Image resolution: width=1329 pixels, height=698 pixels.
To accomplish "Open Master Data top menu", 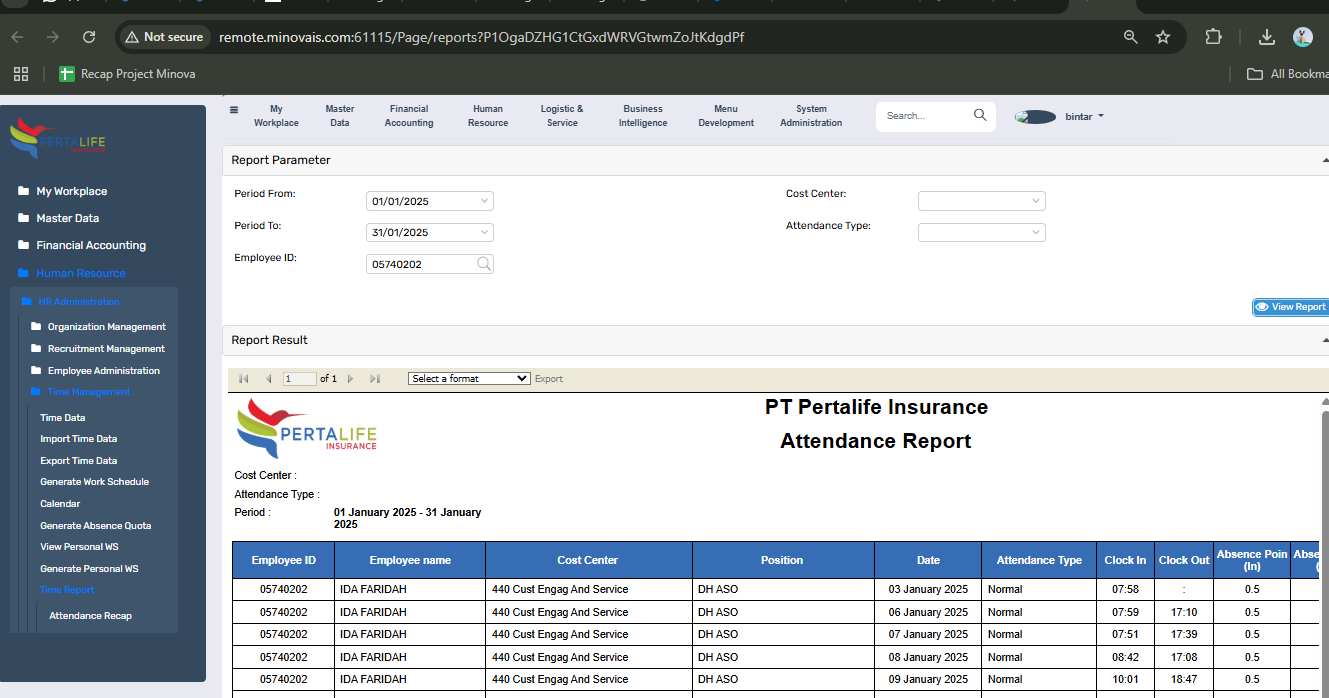I will (340, 116).
